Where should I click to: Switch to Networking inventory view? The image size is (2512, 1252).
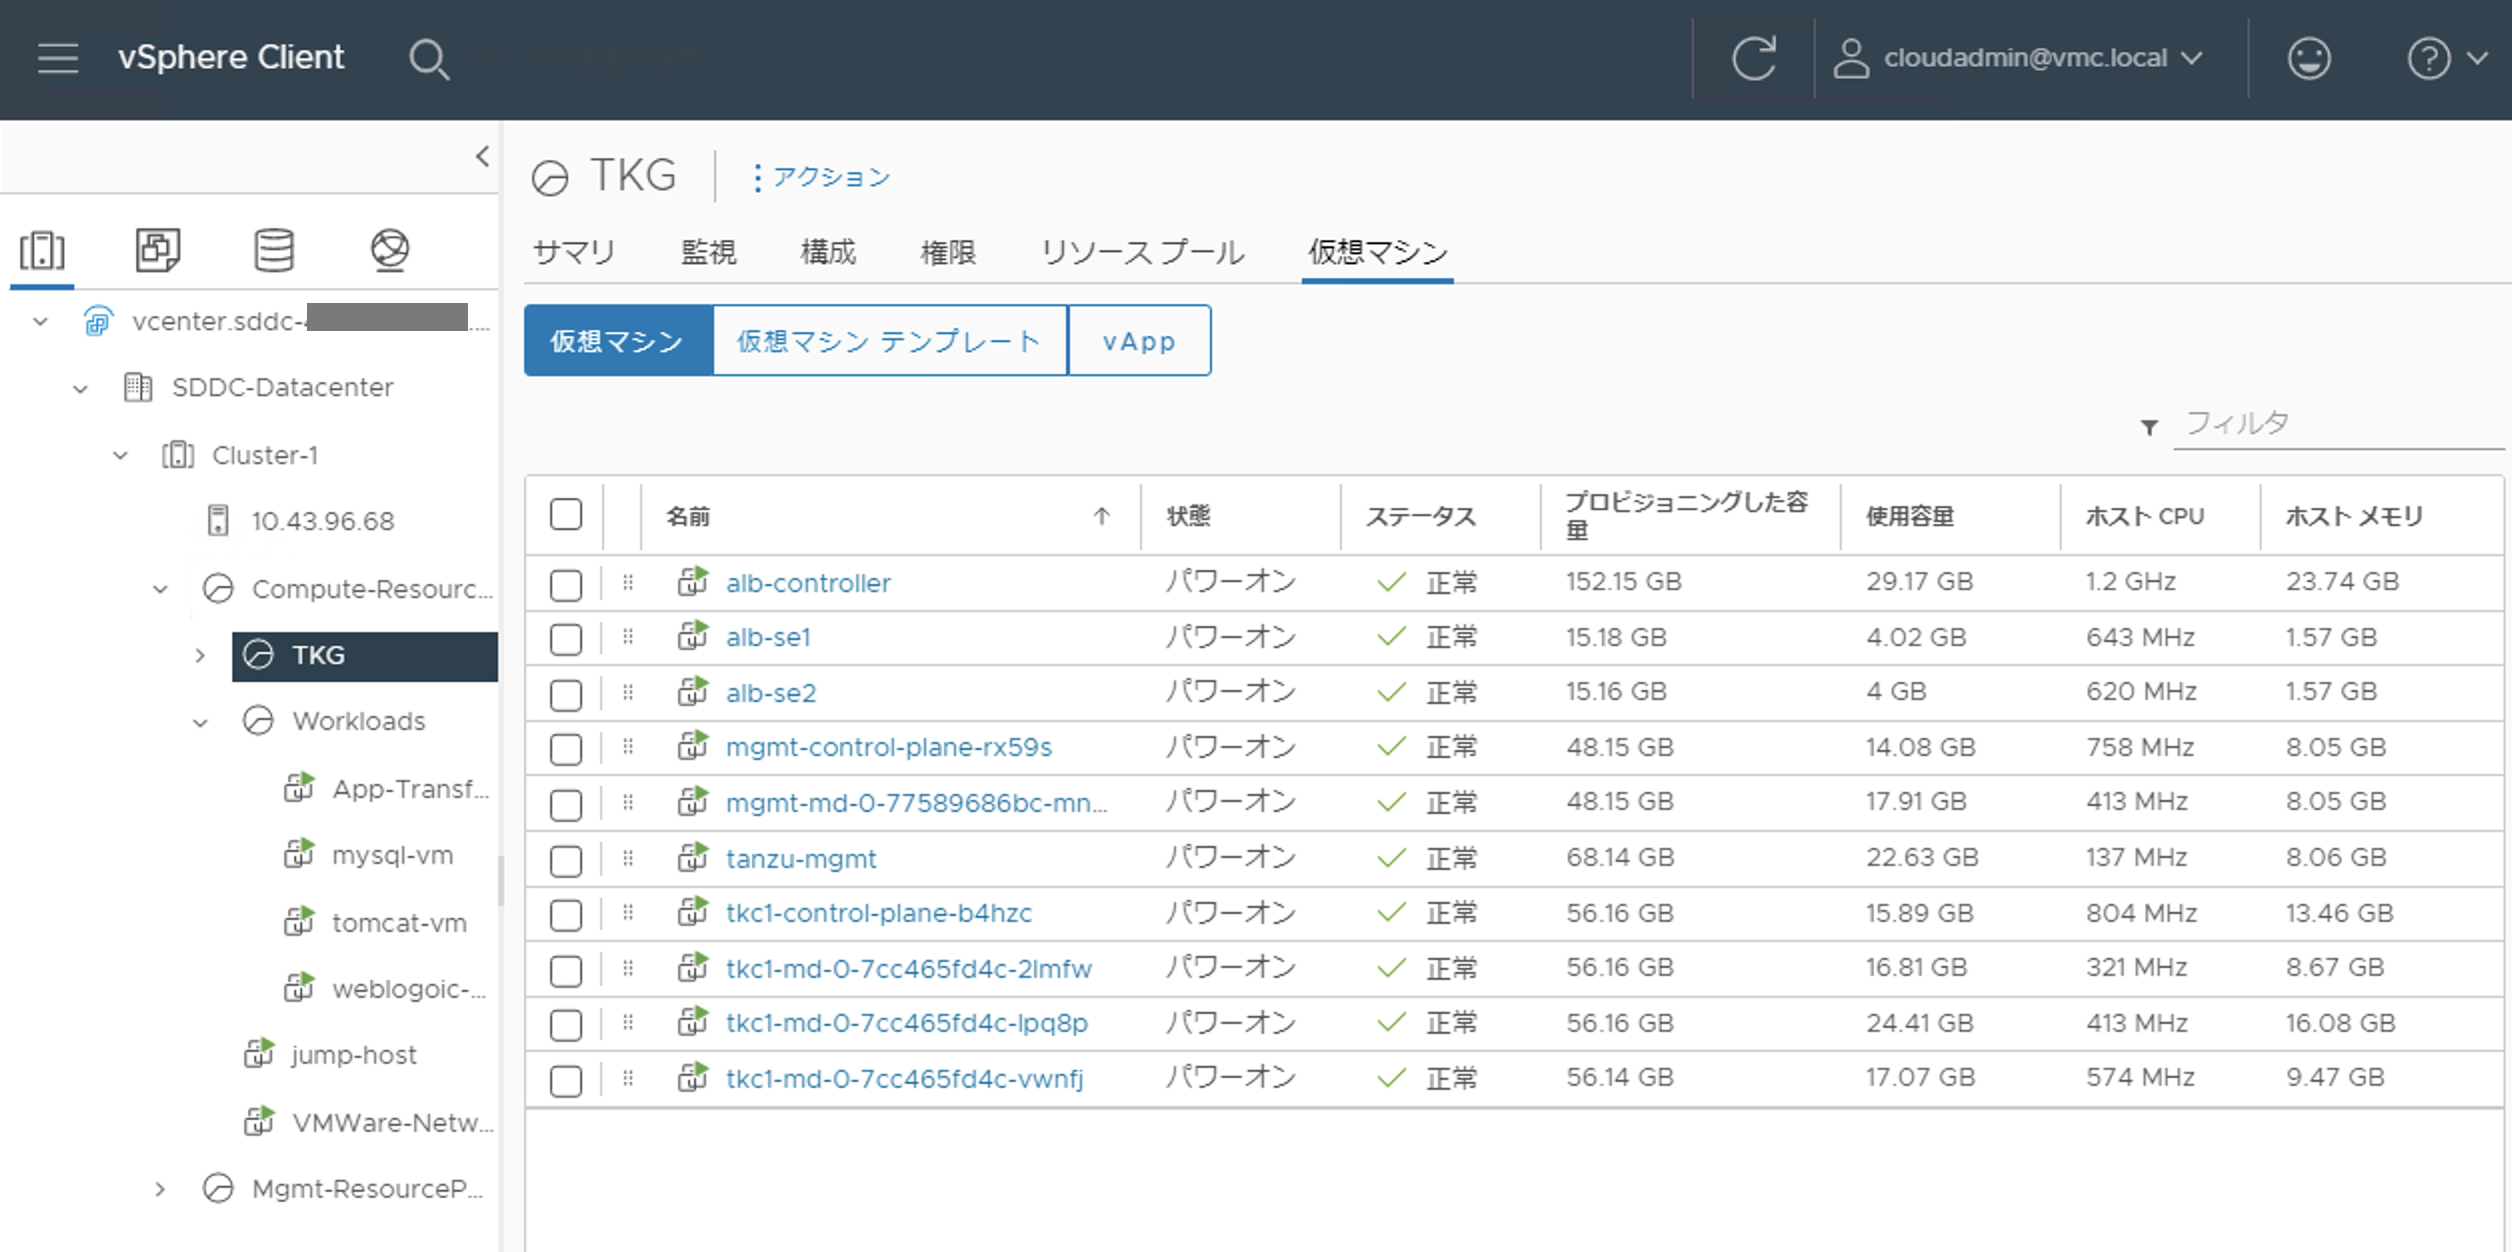click(390, 250)
